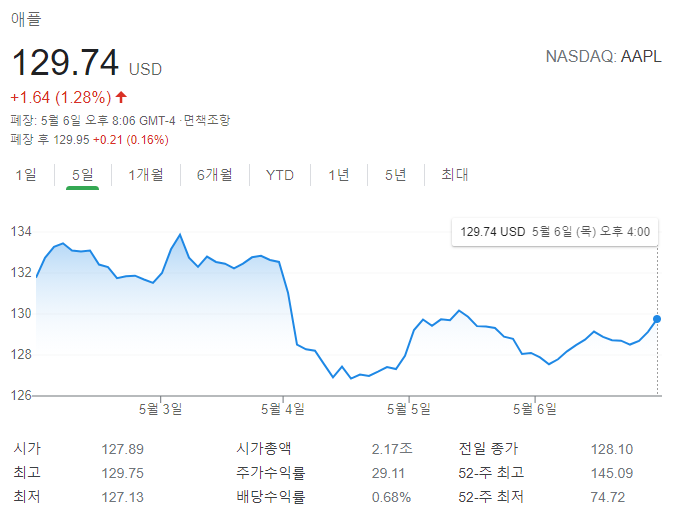Click the 129.74 current price
The height and width of the screenshot is (527, 677).
(x=65, y=63)
